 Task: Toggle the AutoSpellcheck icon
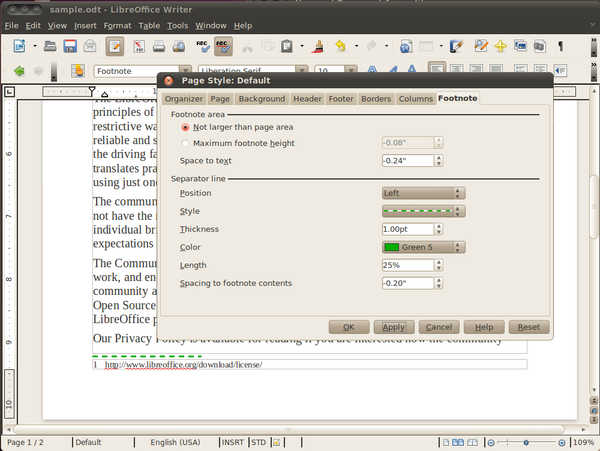[x=224, y=45]
